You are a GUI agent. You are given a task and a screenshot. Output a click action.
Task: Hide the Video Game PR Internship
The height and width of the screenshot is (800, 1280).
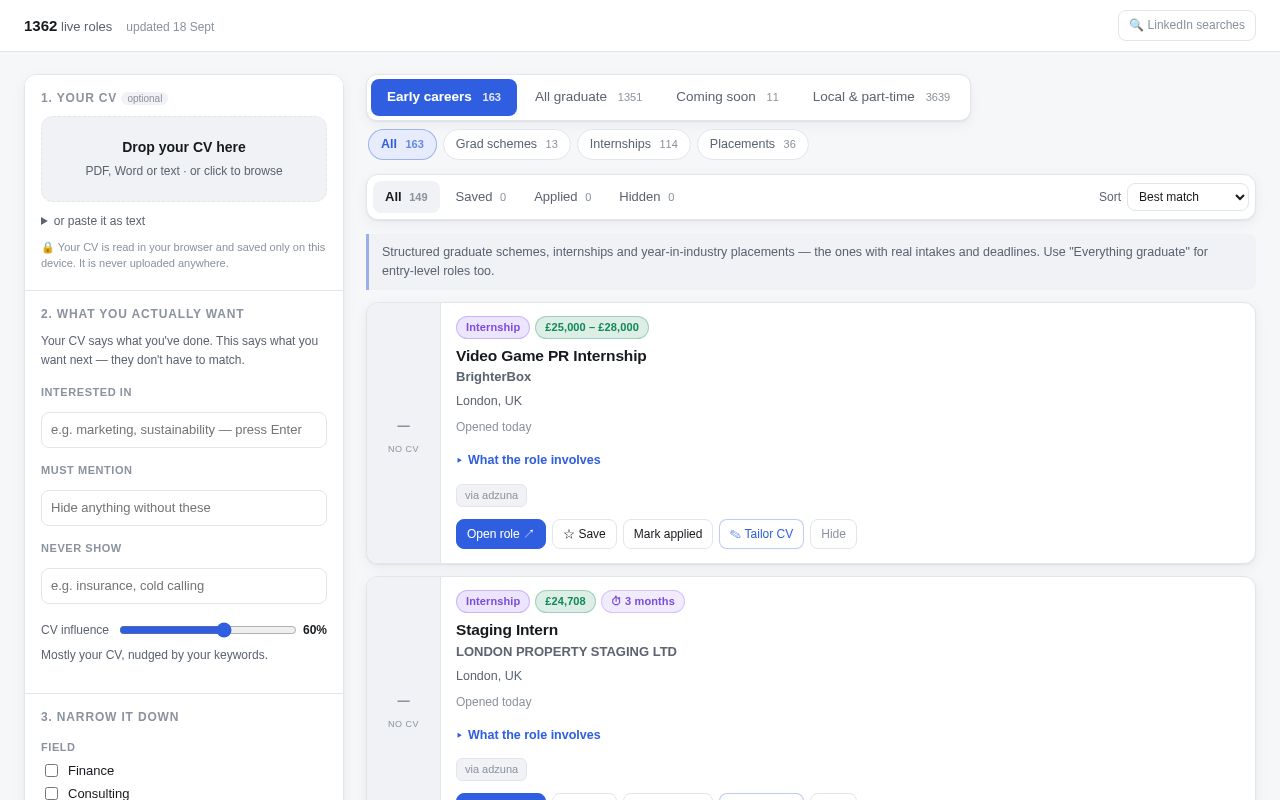pos(833,534)
